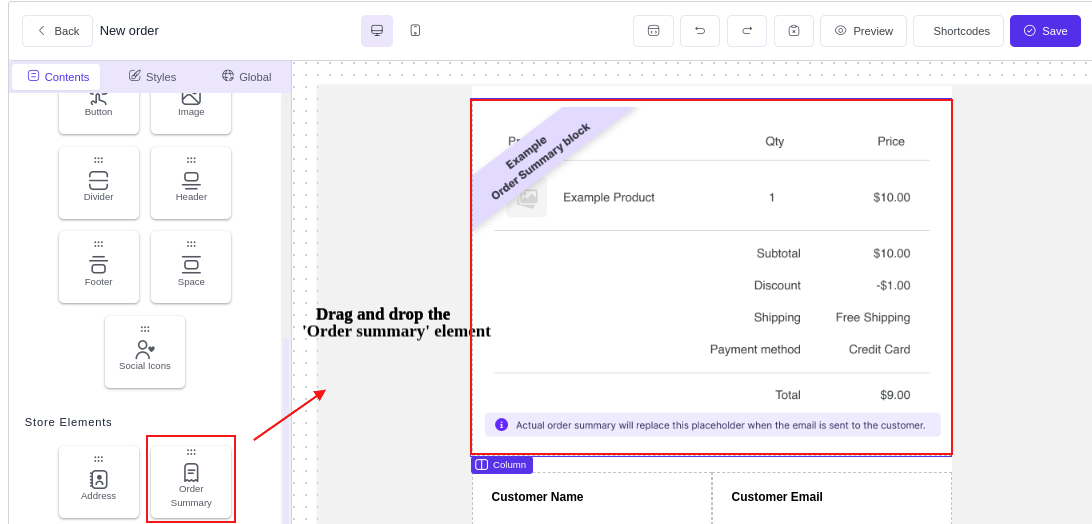
Task: Open the code view icon button
Action: [x=653, y=31]
